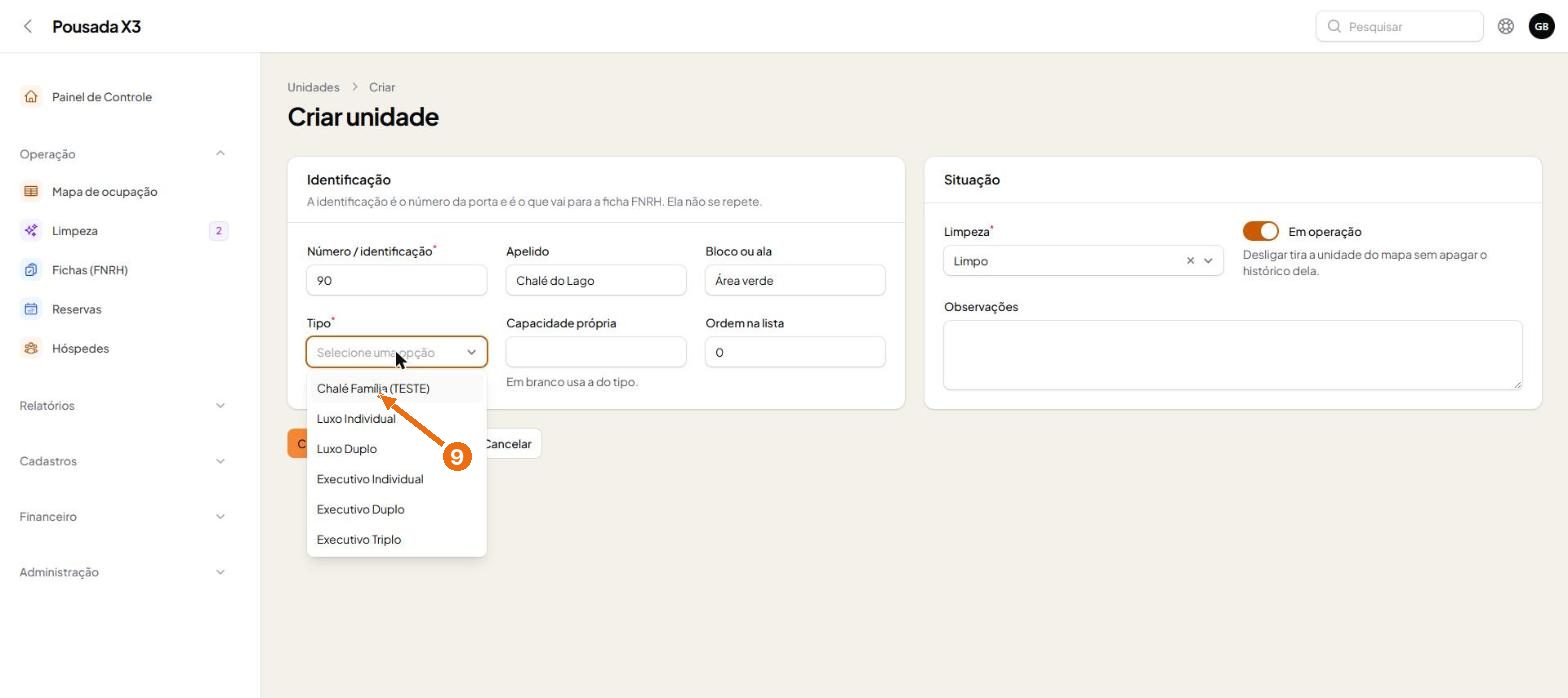The image size is (1568, 698).
Task: Toggle the Em operação switch
Action: click(1261, 231)
